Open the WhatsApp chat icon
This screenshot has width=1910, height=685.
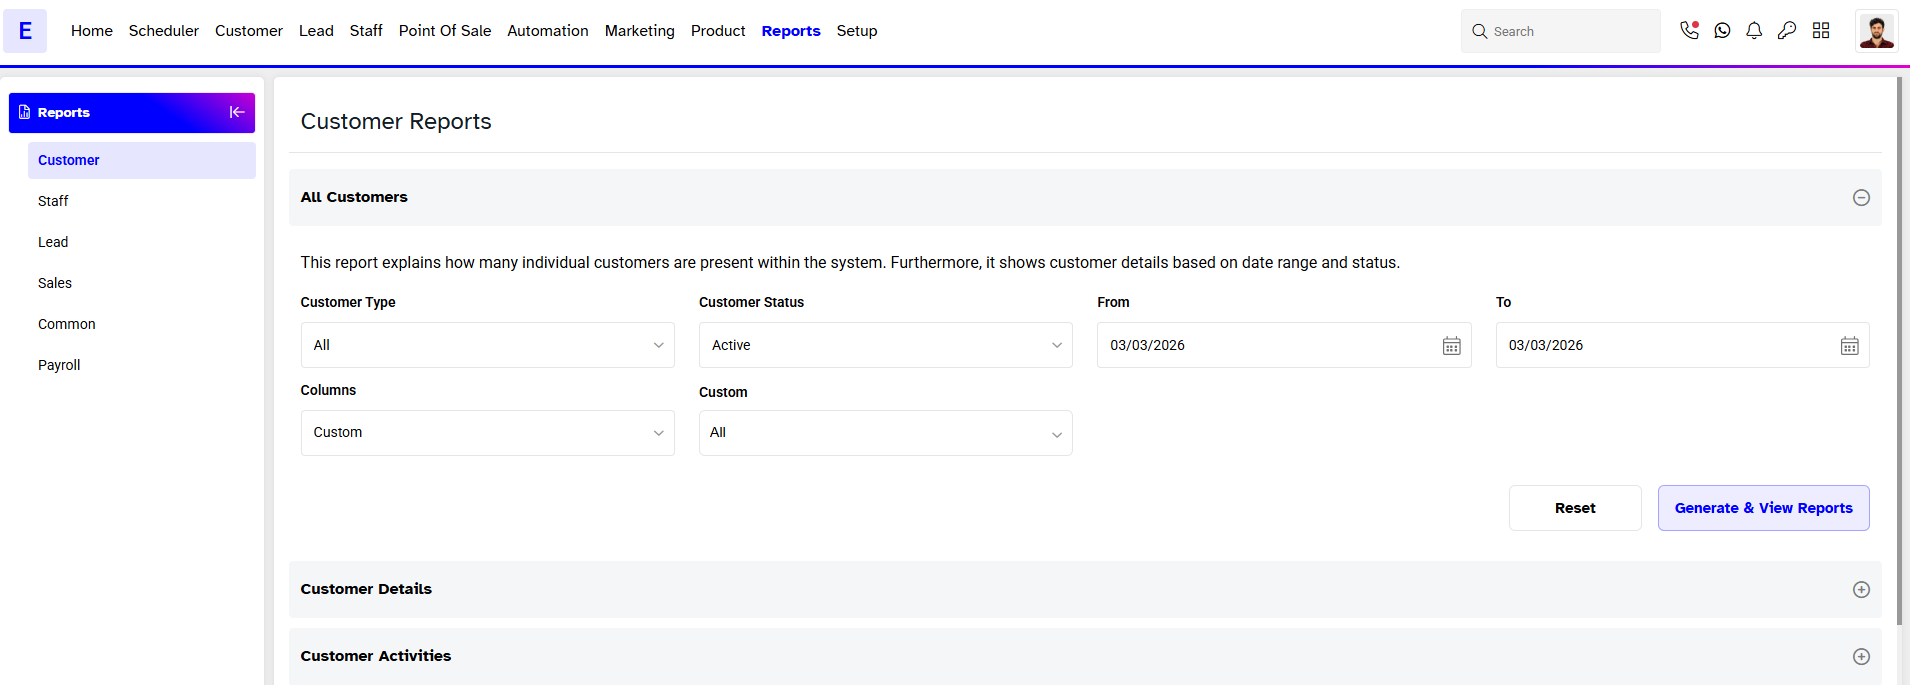1722,31
